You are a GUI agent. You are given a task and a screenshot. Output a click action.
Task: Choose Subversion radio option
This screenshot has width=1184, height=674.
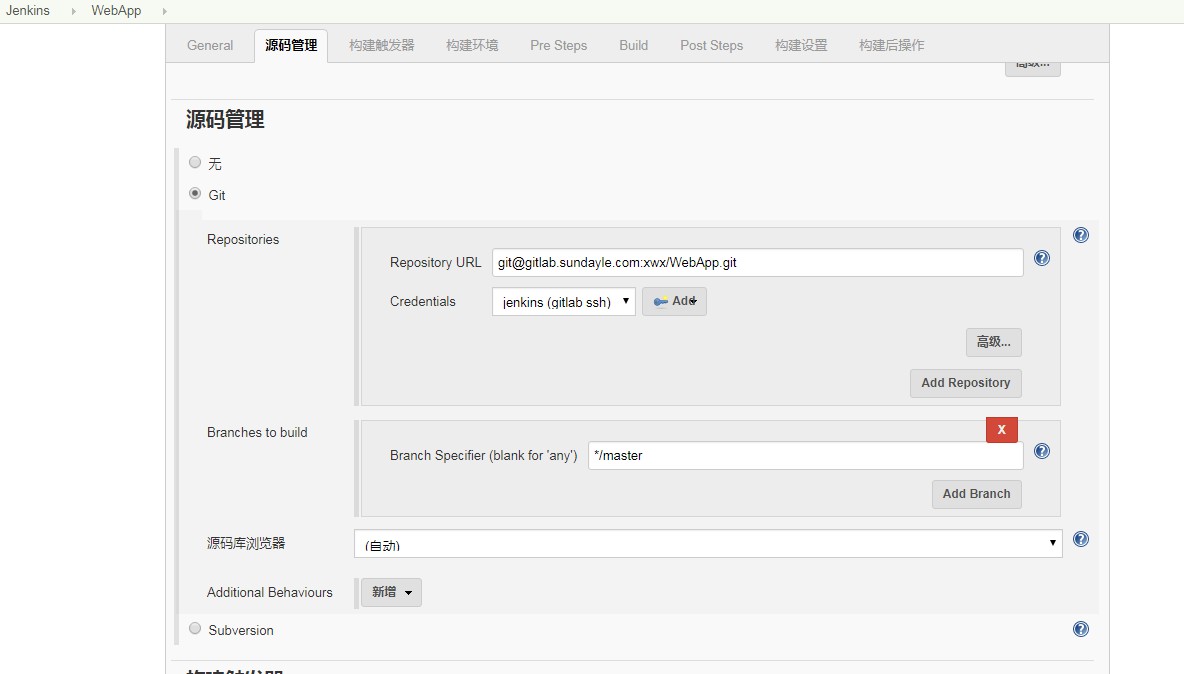195,629
